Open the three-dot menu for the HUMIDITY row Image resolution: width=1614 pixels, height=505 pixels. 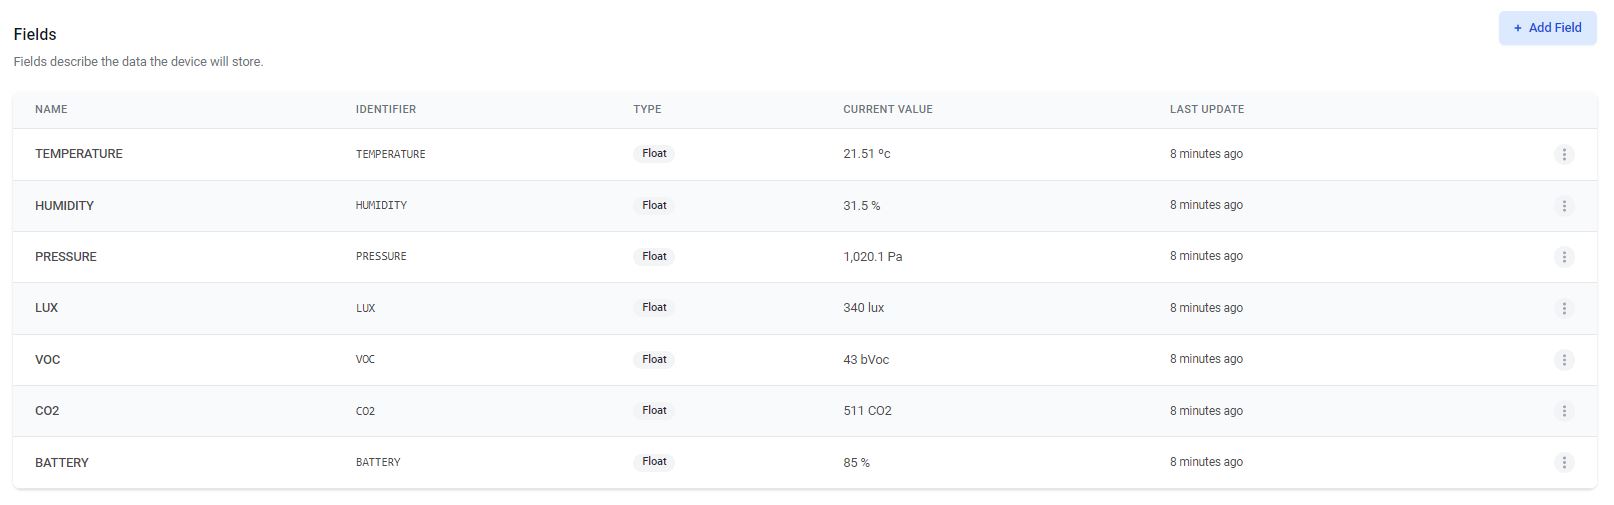point(1564,205)
